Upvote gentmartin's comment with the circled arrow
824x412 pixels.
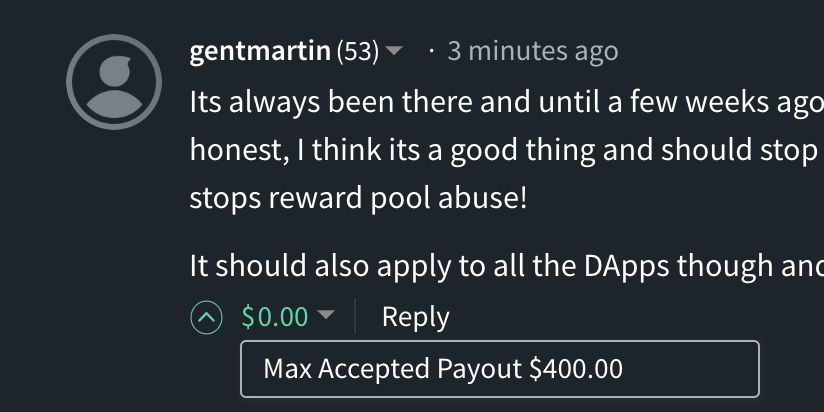[x=206, y=317]
